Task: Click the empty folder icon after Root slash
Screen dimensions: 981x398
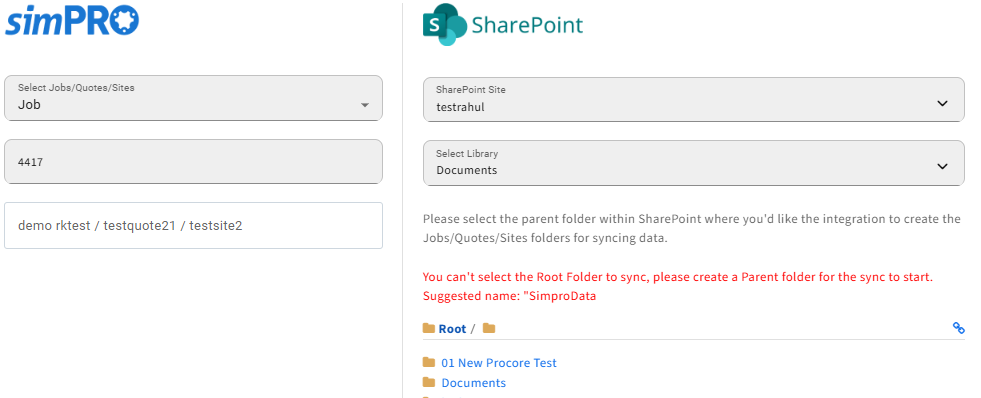Action: [489, 329]
